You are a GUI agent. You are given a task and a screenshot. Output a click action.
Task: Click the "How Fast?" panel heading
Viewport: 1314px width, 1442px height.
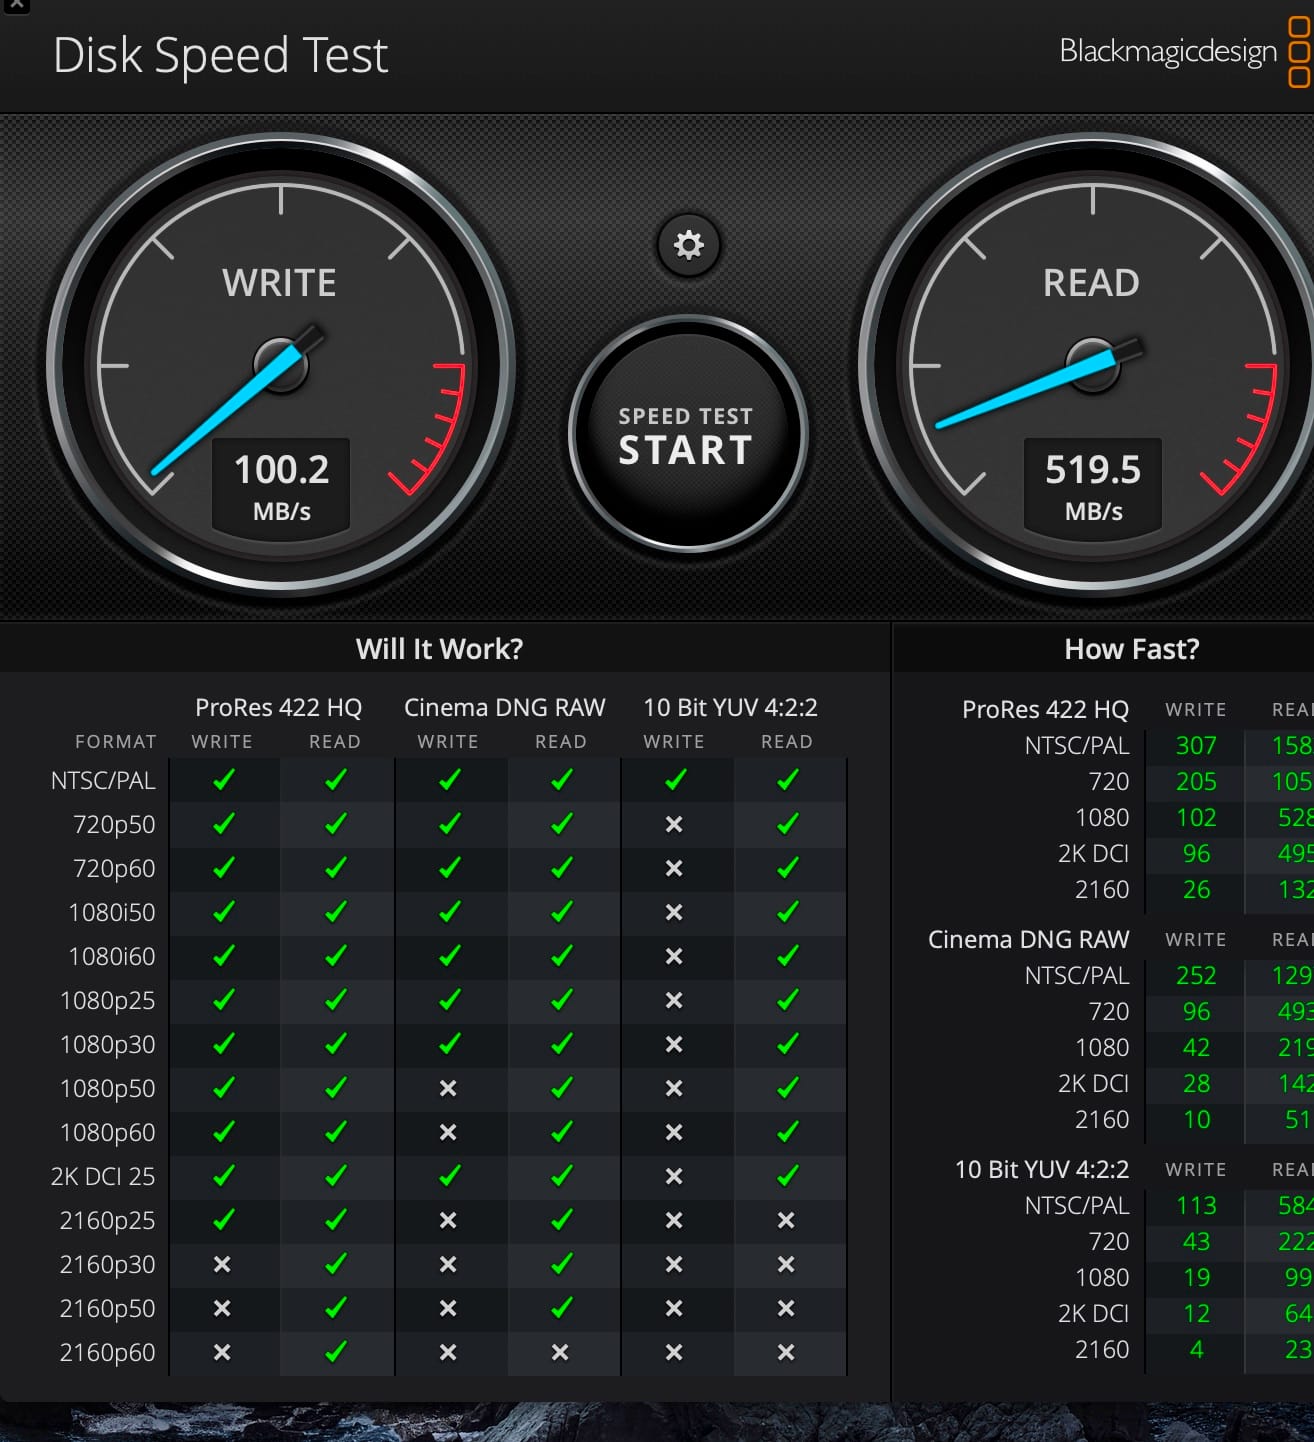[1131, 649]
